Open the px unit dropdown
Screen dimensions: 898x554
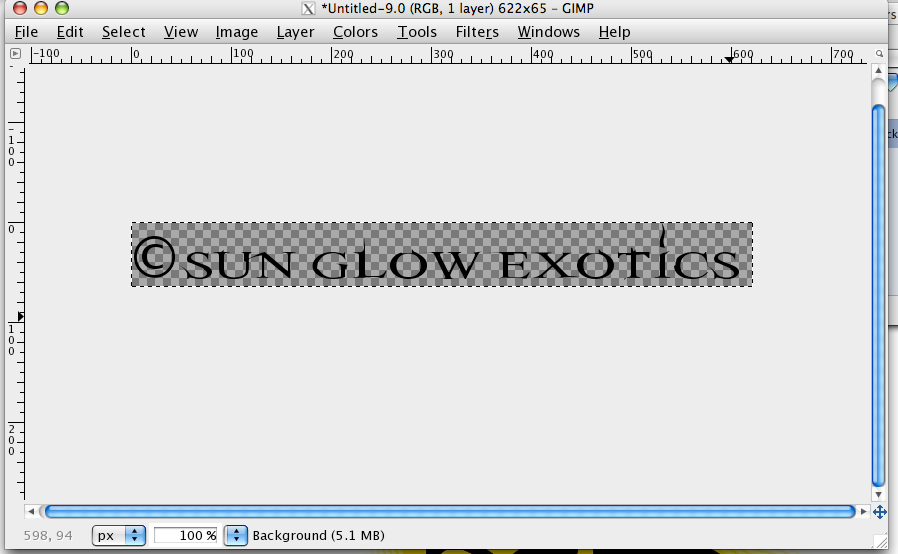point(119,536)
